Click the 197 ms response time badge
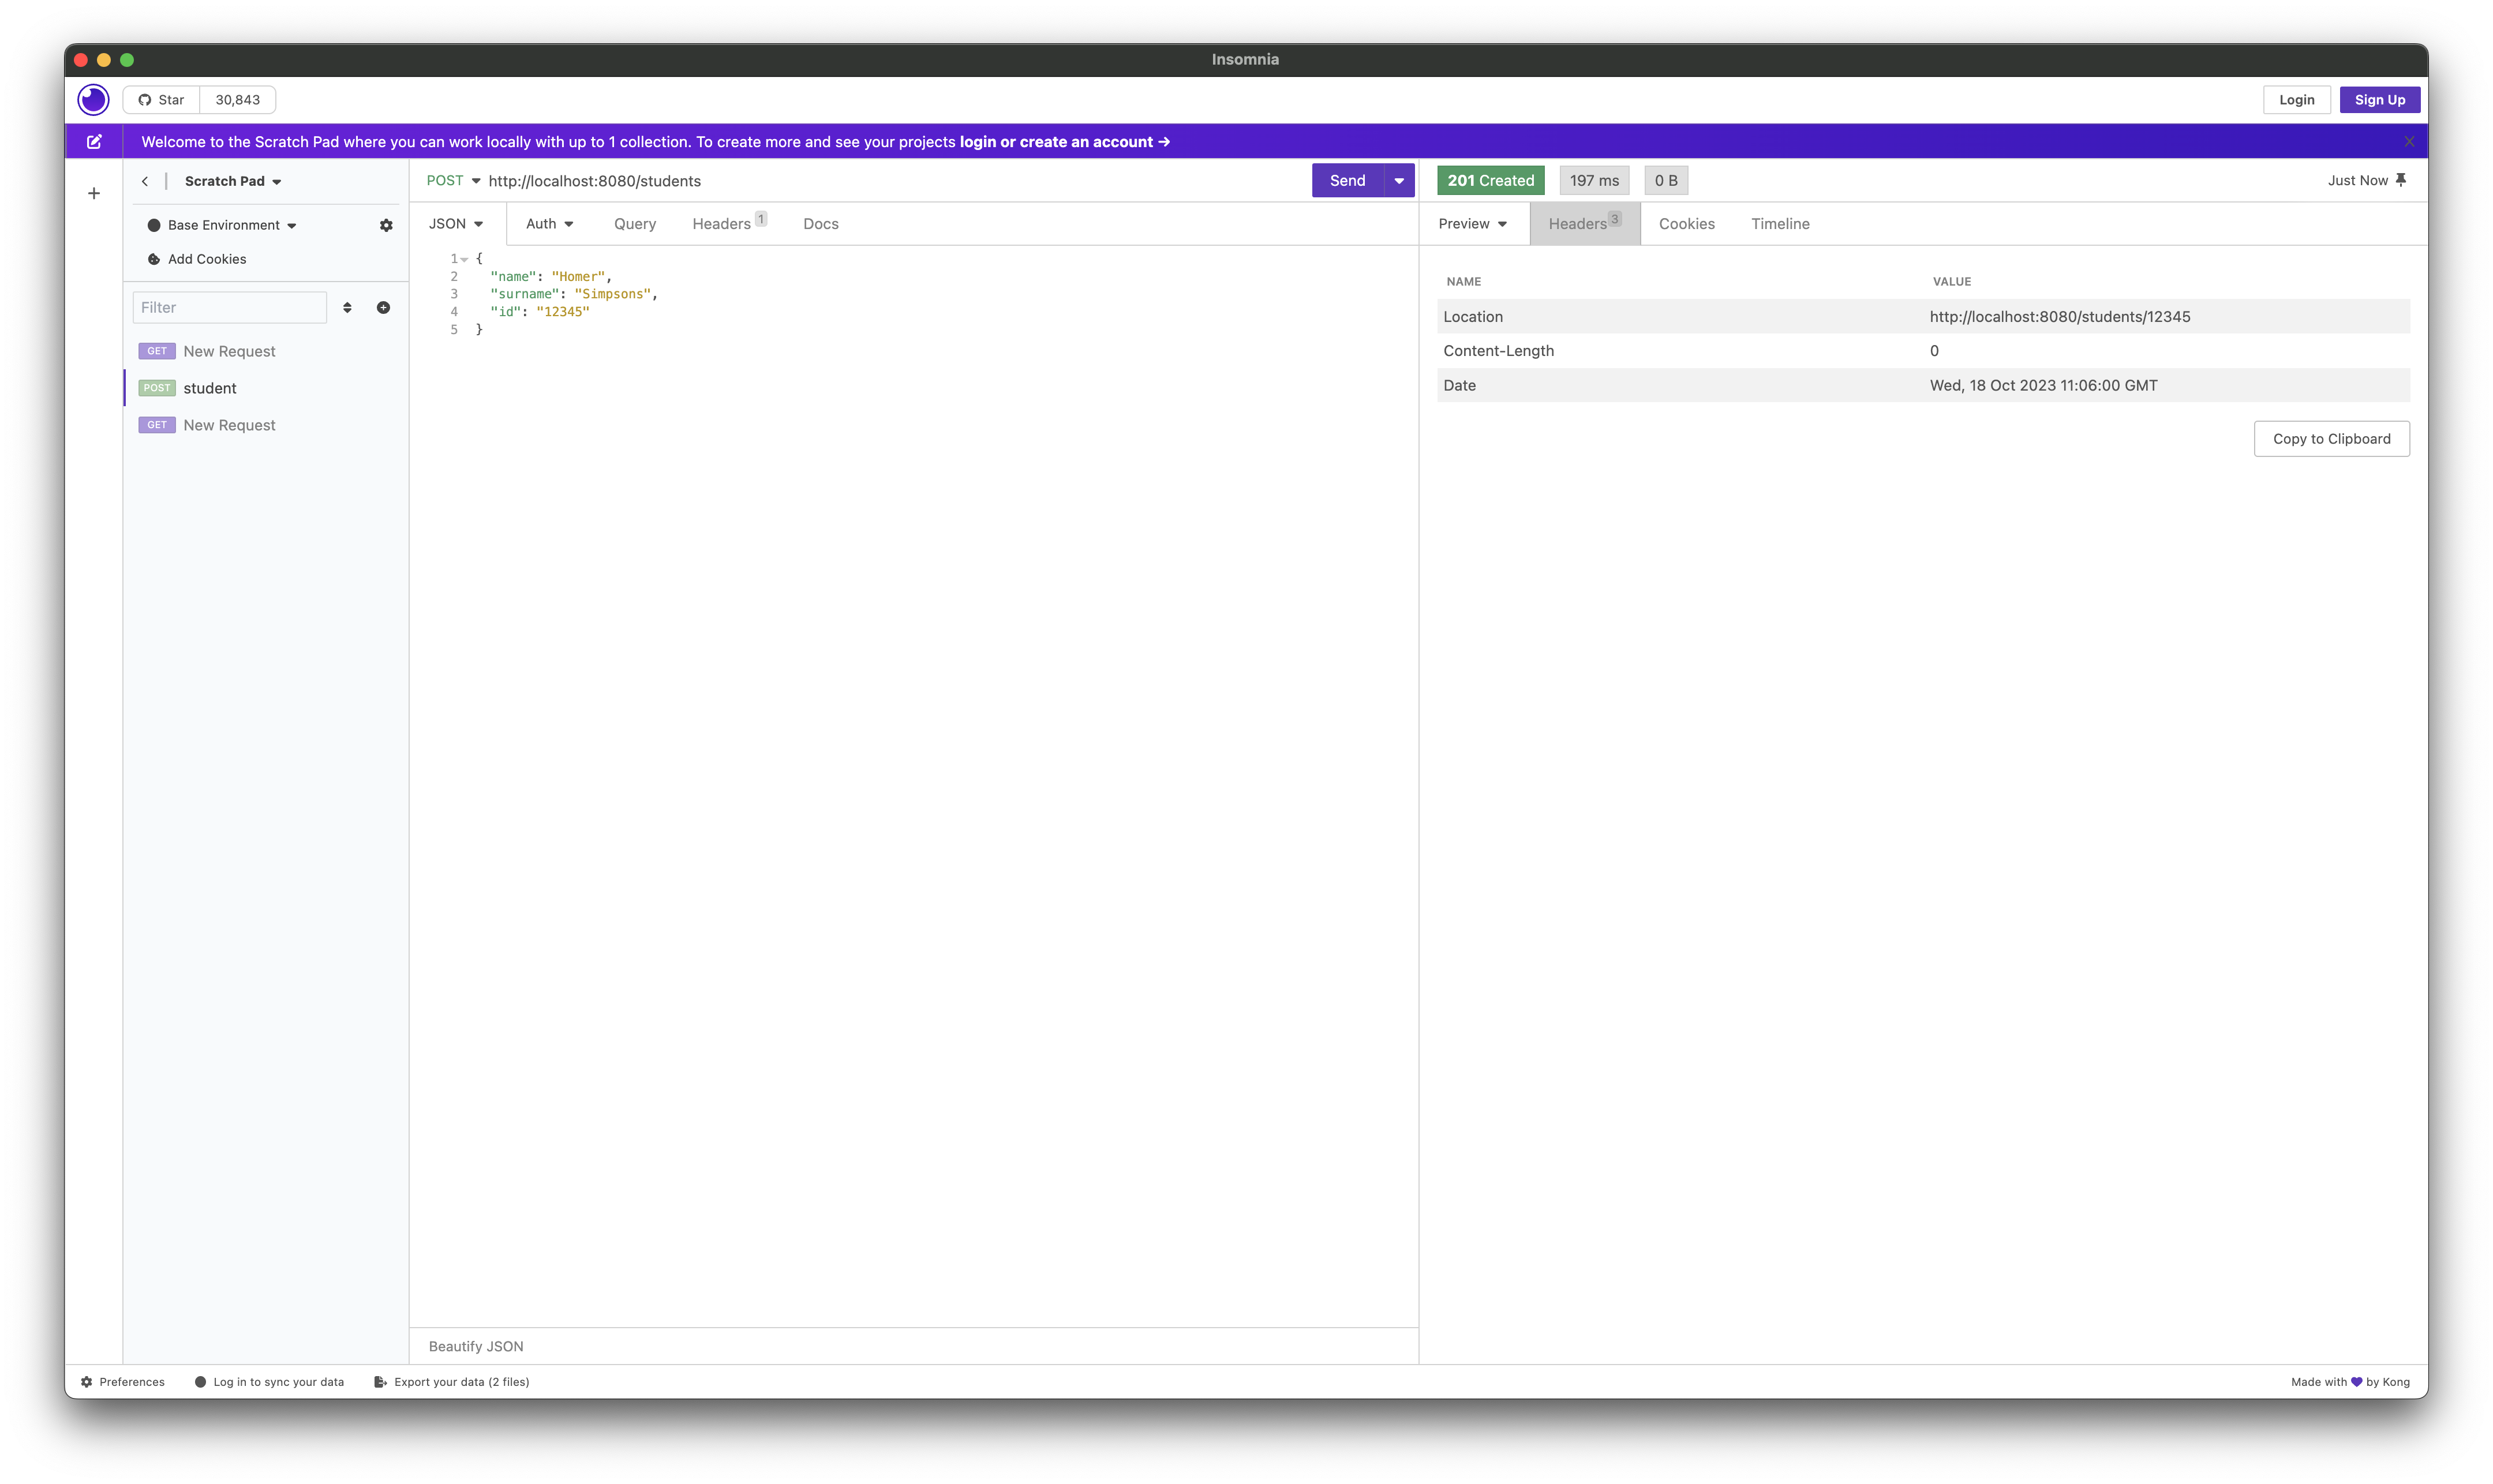The height and width of the screenshot is (1484, 2493). (x=1594, y=181)
